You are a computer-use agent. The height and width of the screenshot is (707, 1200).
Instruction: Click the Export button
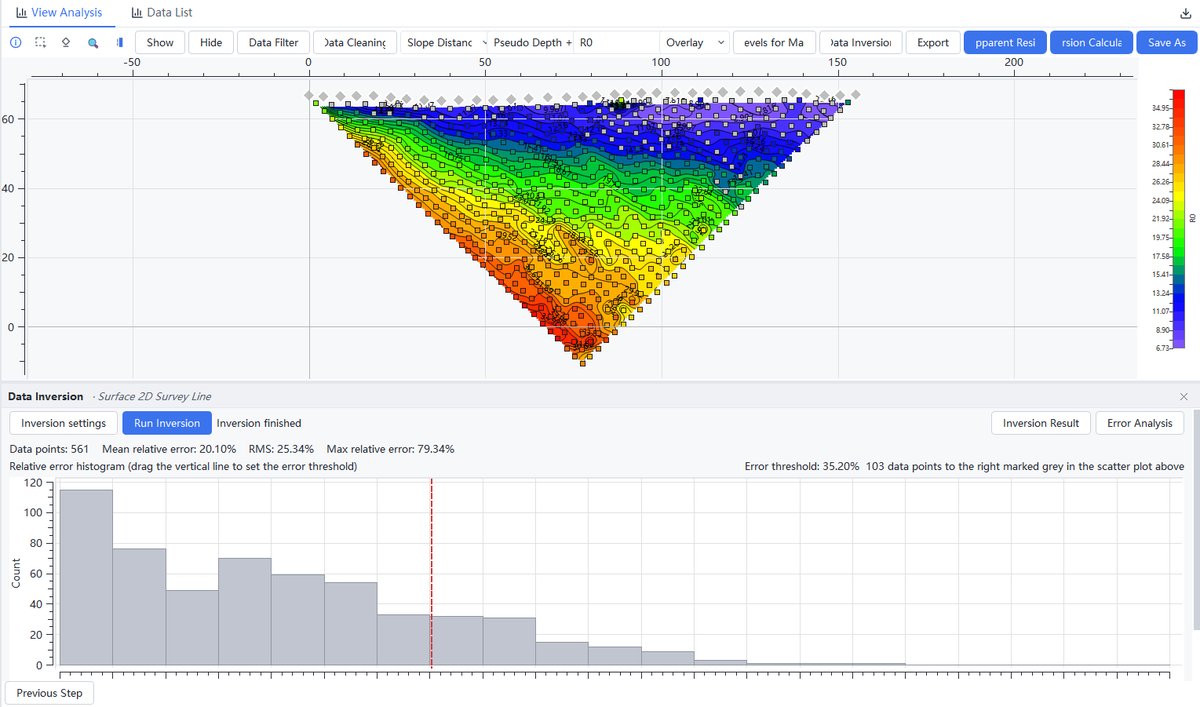(x=933, y=43)
